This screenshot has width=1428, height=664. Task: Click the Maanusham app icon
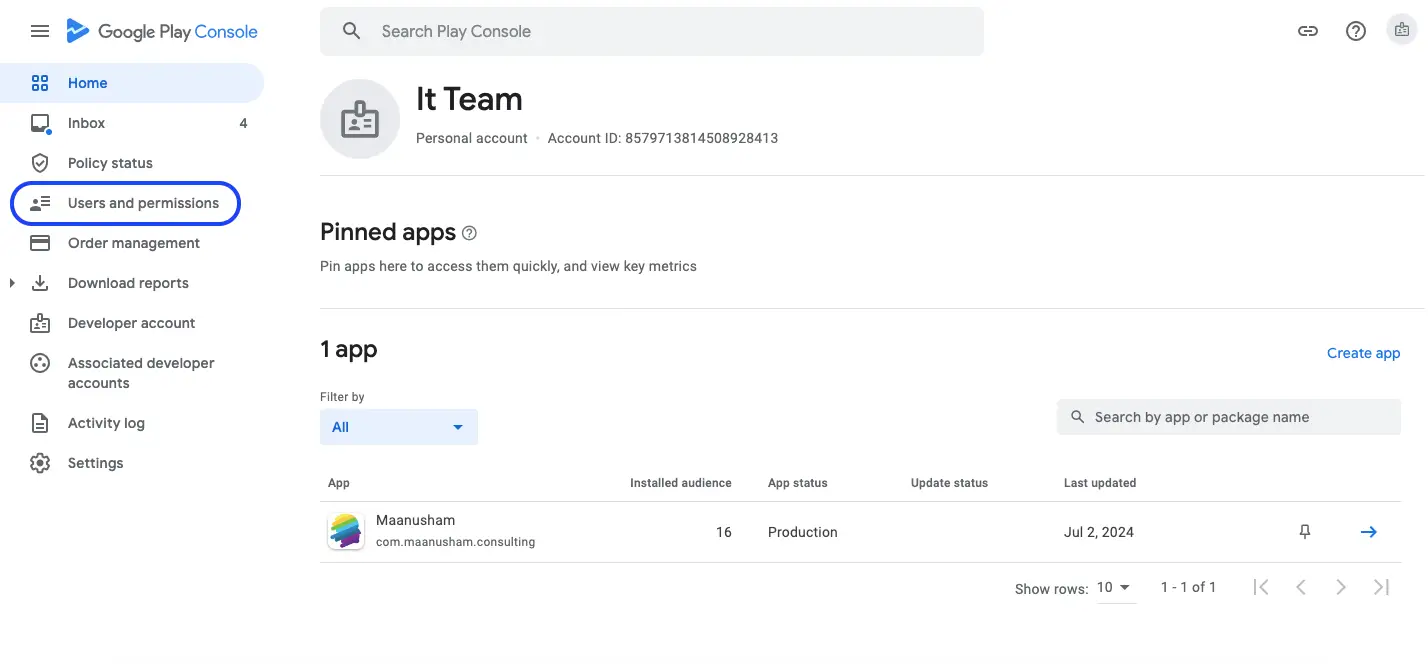(346, 531)
